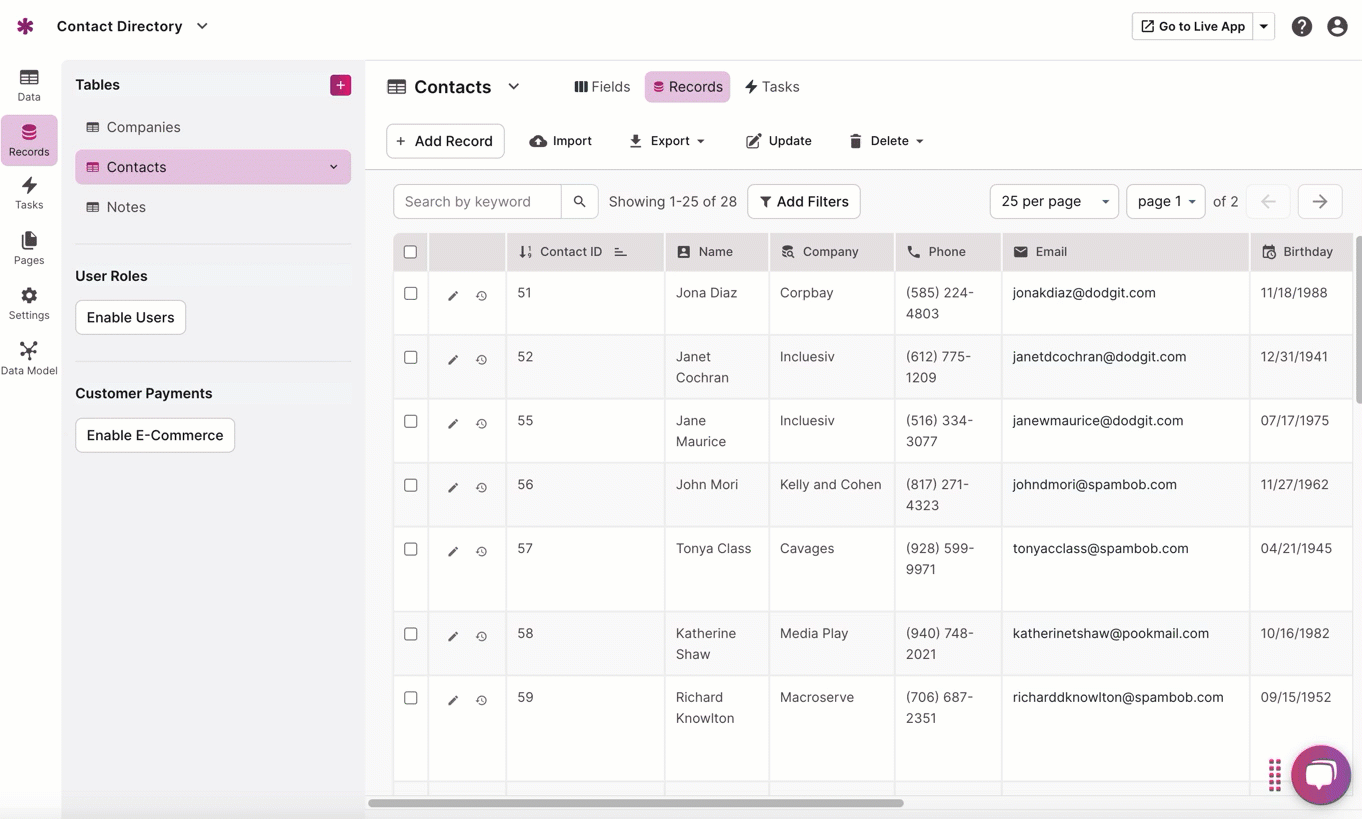1362x819 pixels.
Task: Click the user account profile icon
Action: [1337, 27]
